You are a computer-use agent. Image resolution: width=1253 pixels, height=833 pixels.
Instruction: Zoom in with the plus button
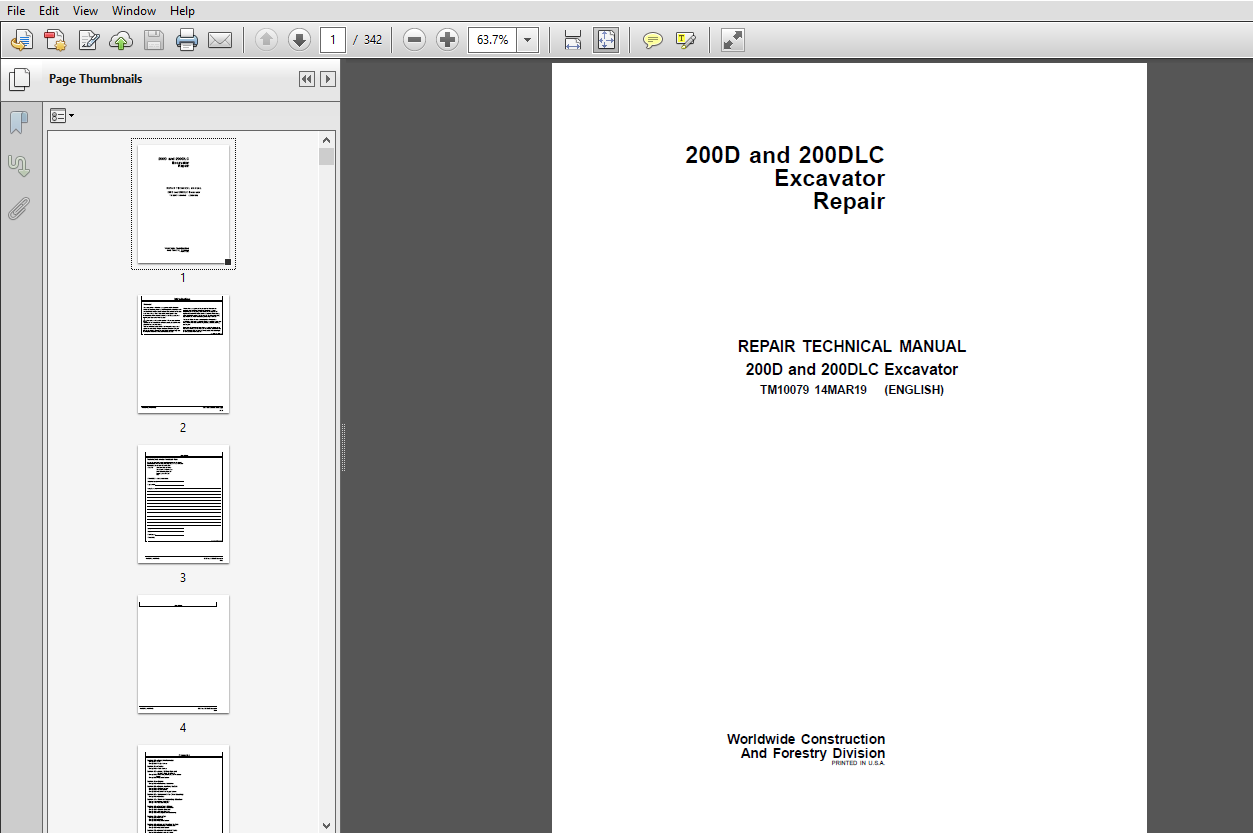(x=448, y=40)
